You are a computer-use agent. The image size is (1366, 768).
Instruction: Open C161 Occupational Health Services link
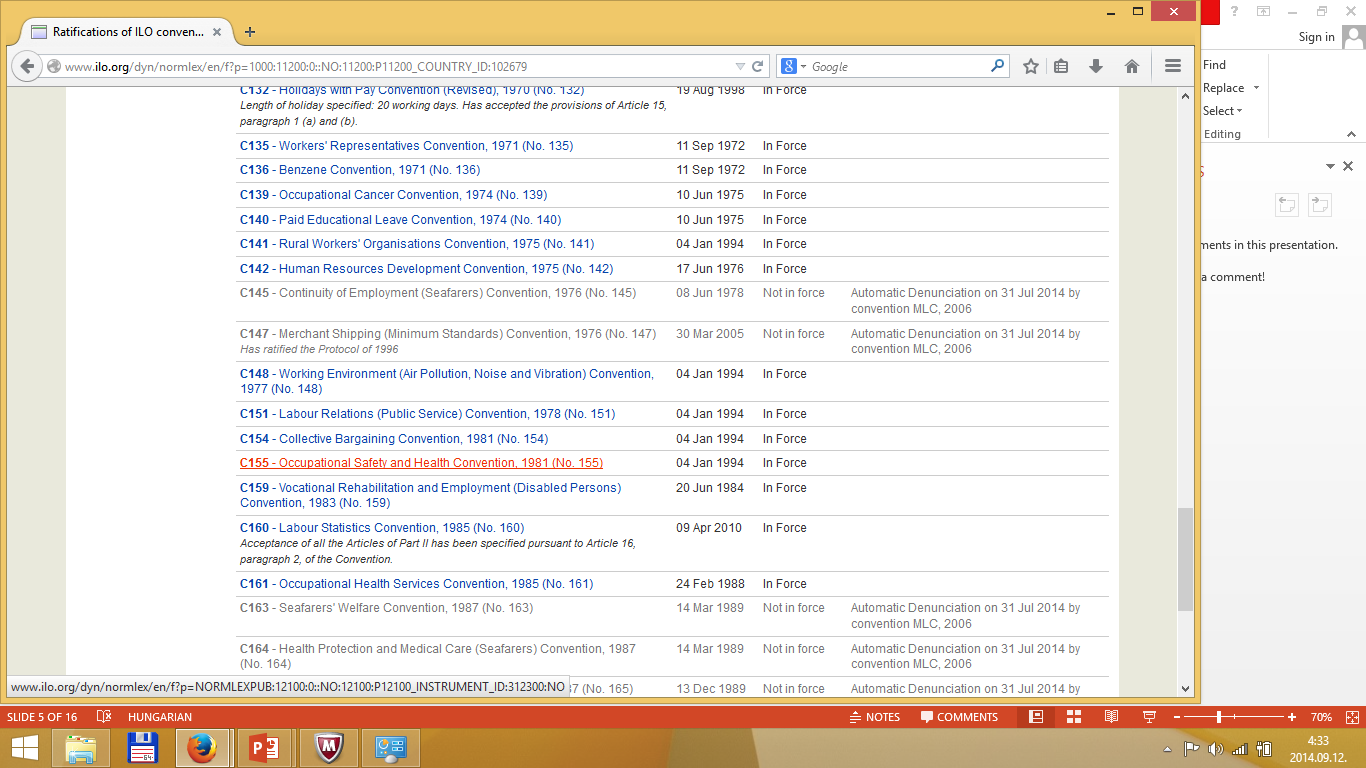[x=416, y=584]
